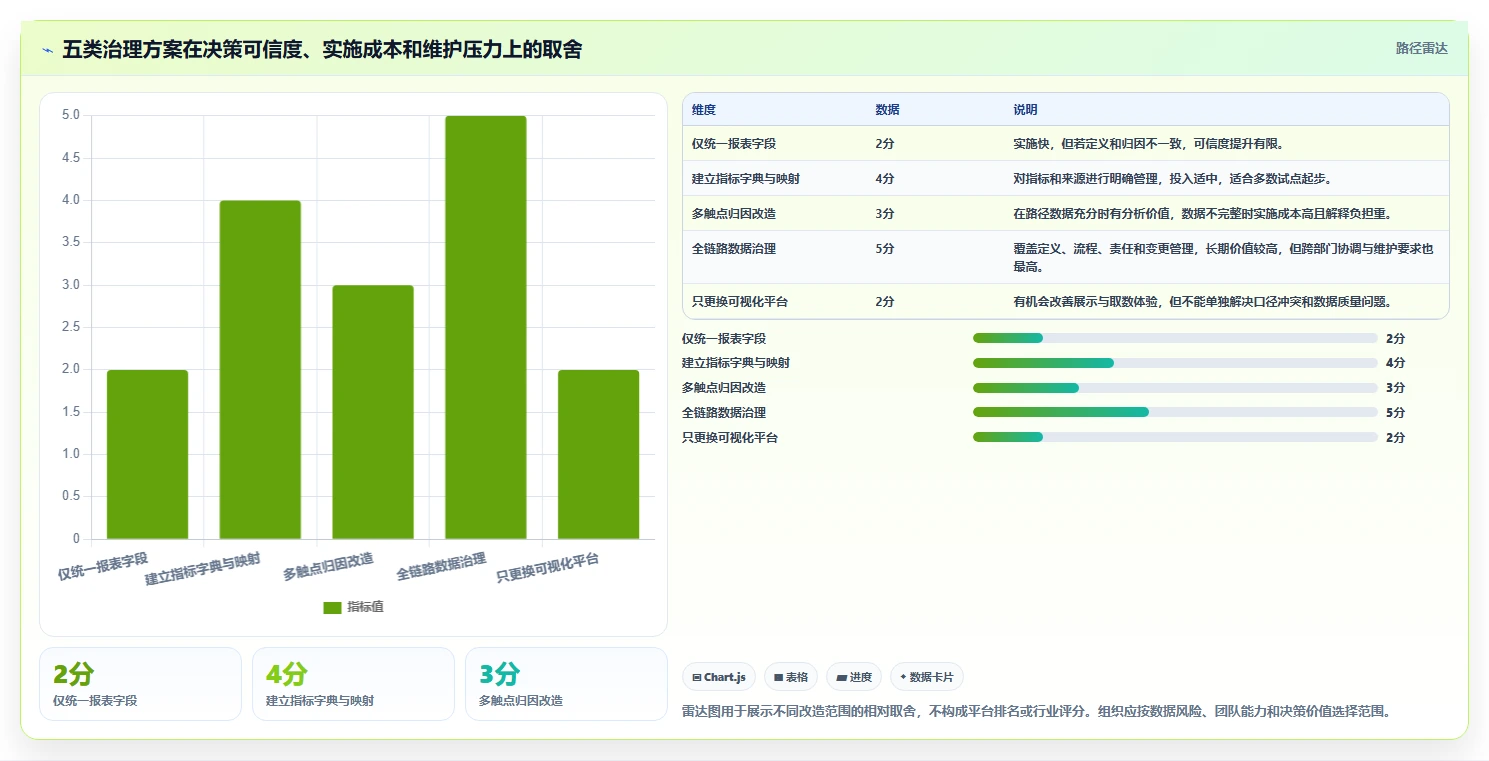Click the 3分 value in the table
1489x761 pixels.
884,214
